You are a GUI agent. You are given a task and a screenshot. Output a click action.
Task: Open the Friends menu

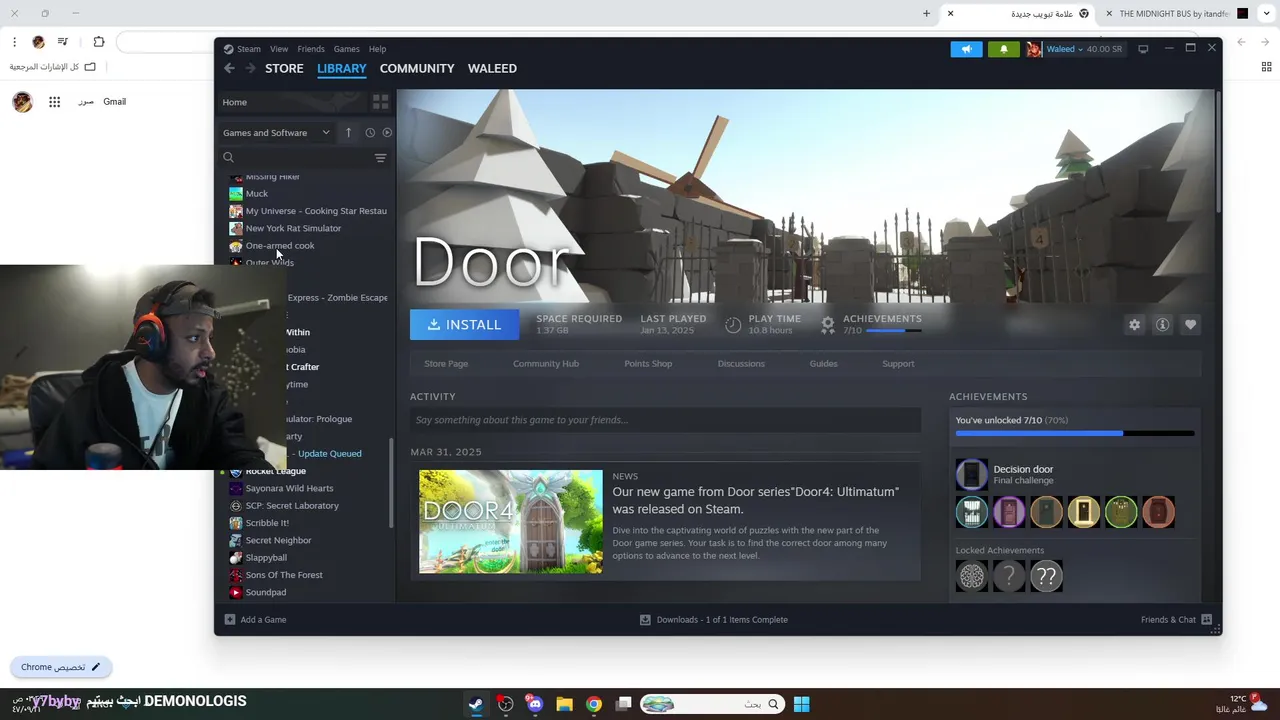point(311,49)
